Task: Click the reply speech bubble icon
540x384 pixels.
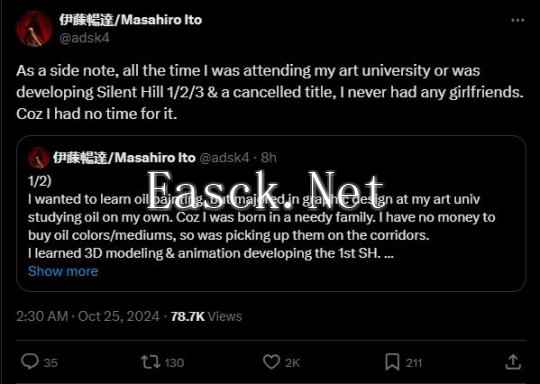Action: (30, 362)
